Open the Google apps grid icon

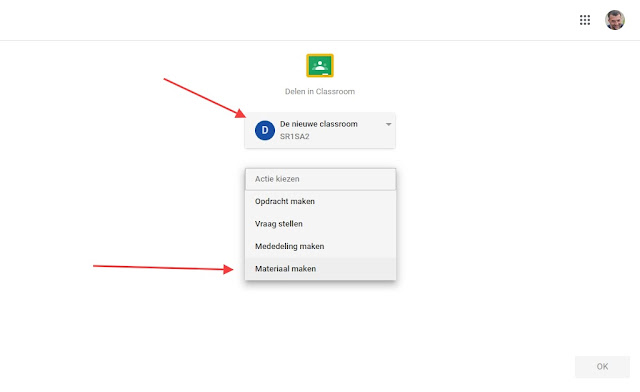click(x=584, y=20)
